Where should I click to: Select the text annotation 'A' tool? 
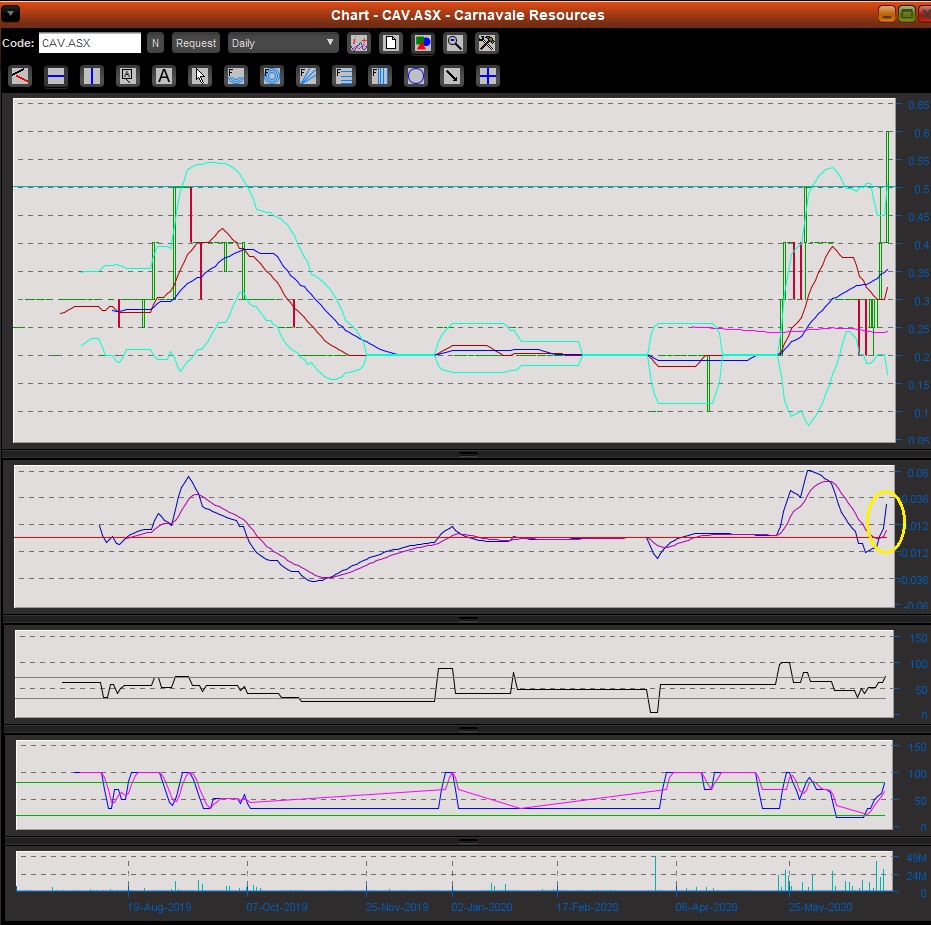(x=164, y=76)
